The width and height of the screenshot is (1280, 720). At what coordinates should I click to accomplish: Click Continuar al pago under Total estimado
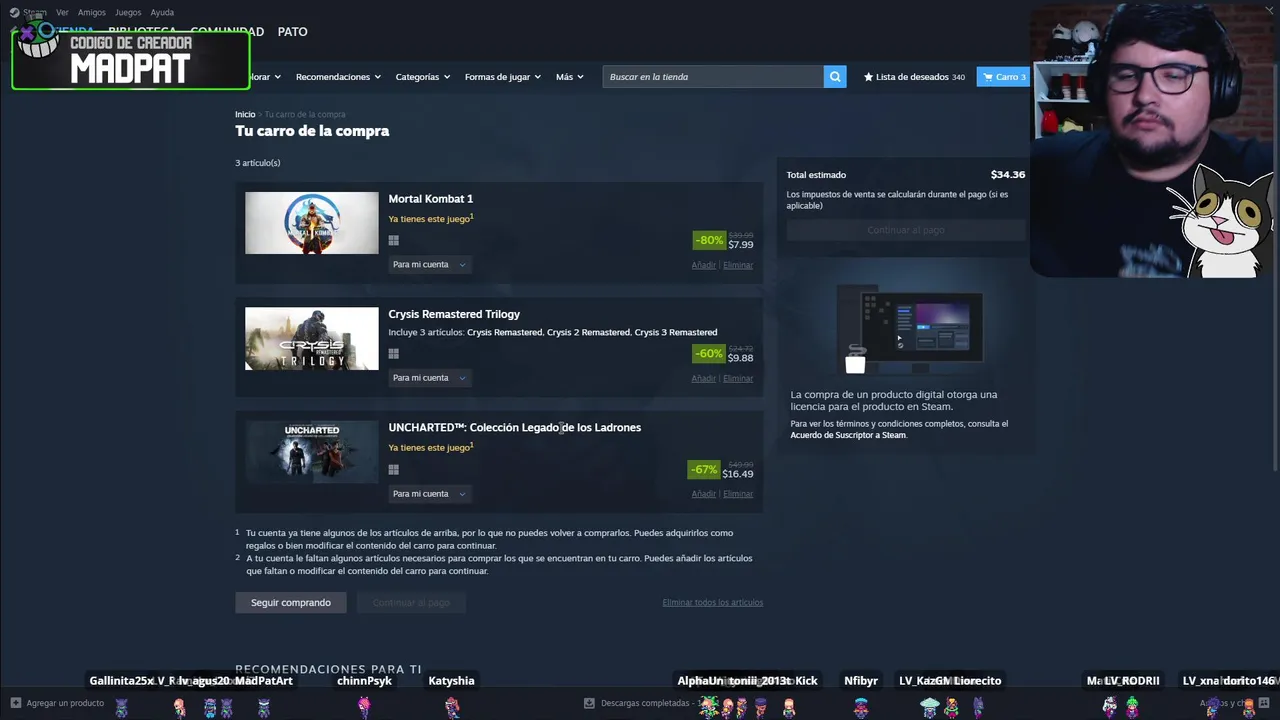[906, 230]
